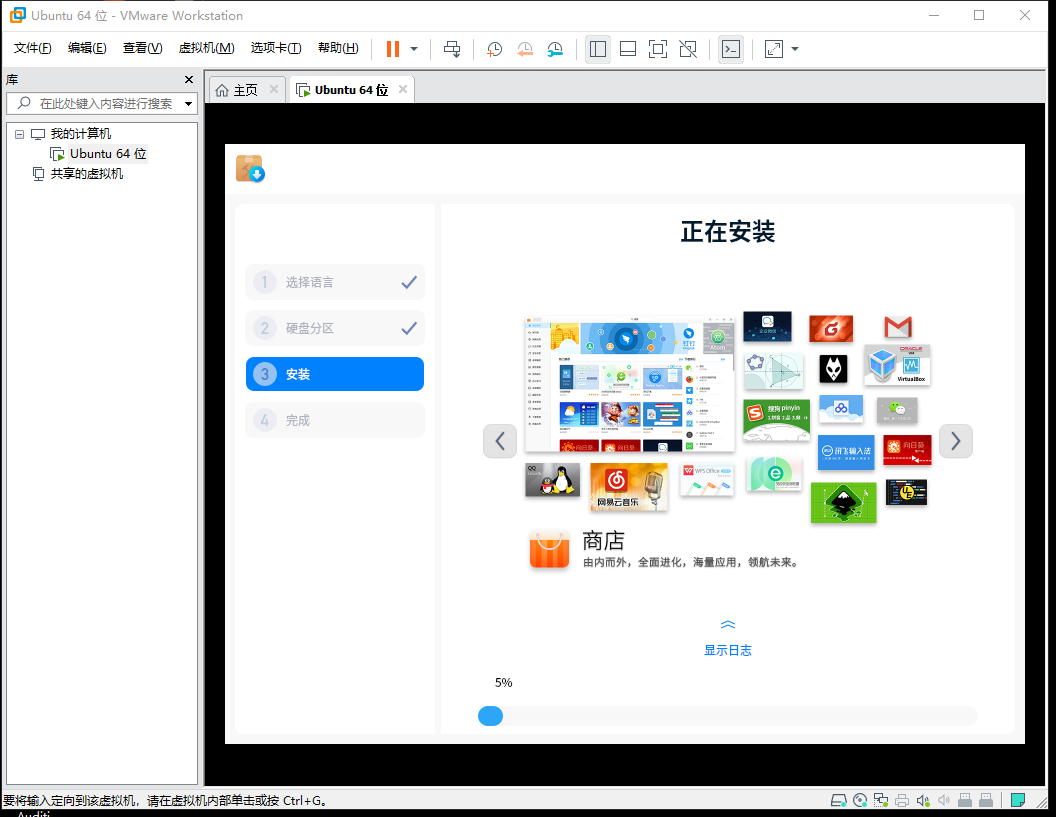Image resolution: width=1056 pixels, height=817 pixels.
Task: Select 共享的虚拟机 in the library
Action: coord(87,174)
